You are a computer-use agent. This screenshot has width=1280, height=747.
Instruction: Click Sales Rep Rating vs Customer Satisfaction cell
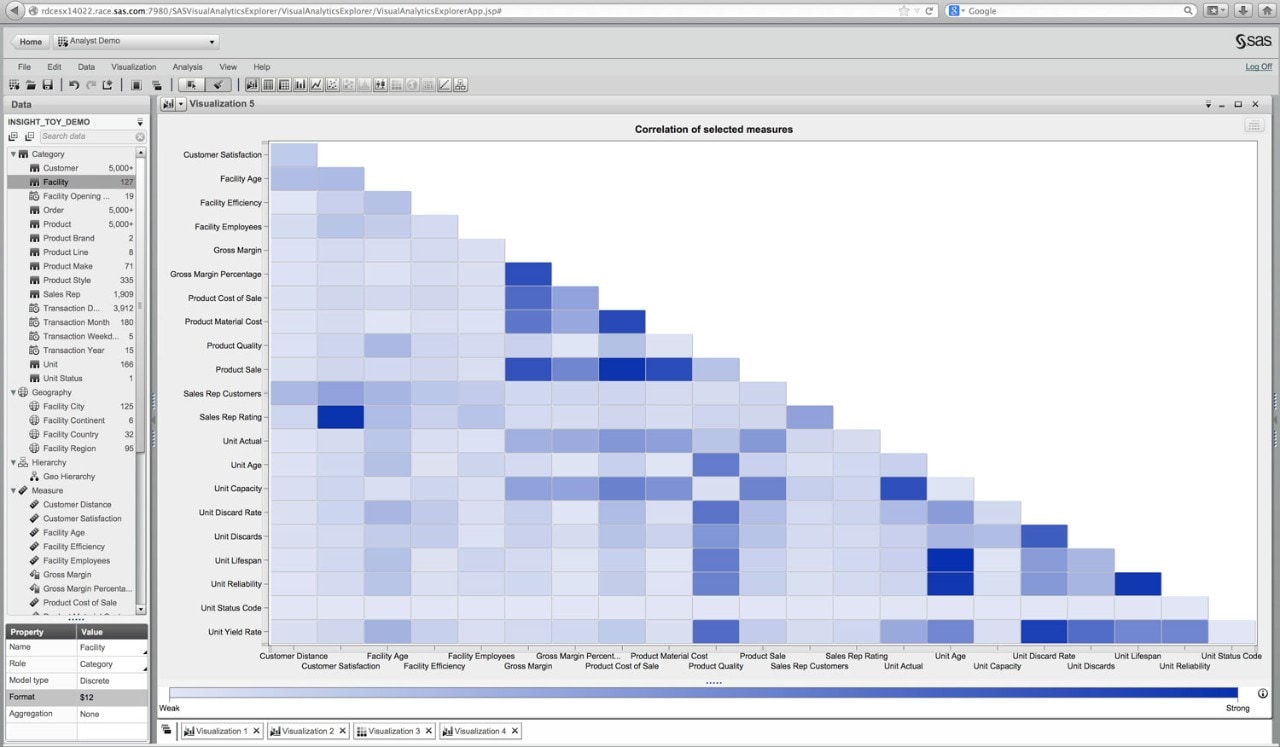point(341,417)
